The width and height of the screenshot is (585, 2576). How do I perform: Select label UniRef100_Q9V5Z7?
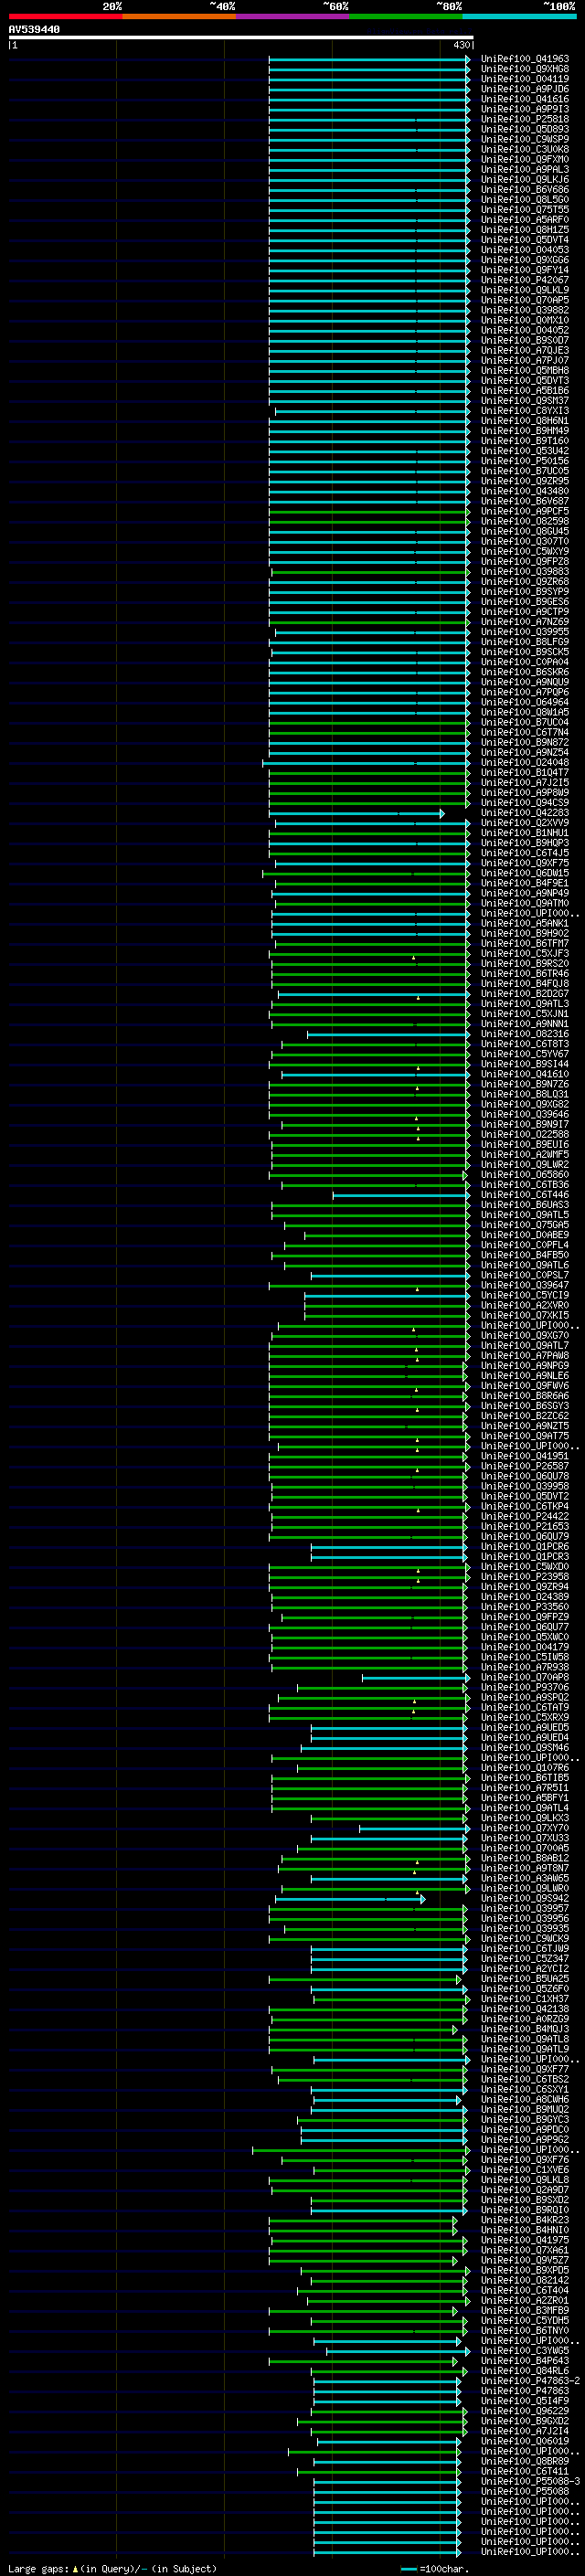(525, 2260)
